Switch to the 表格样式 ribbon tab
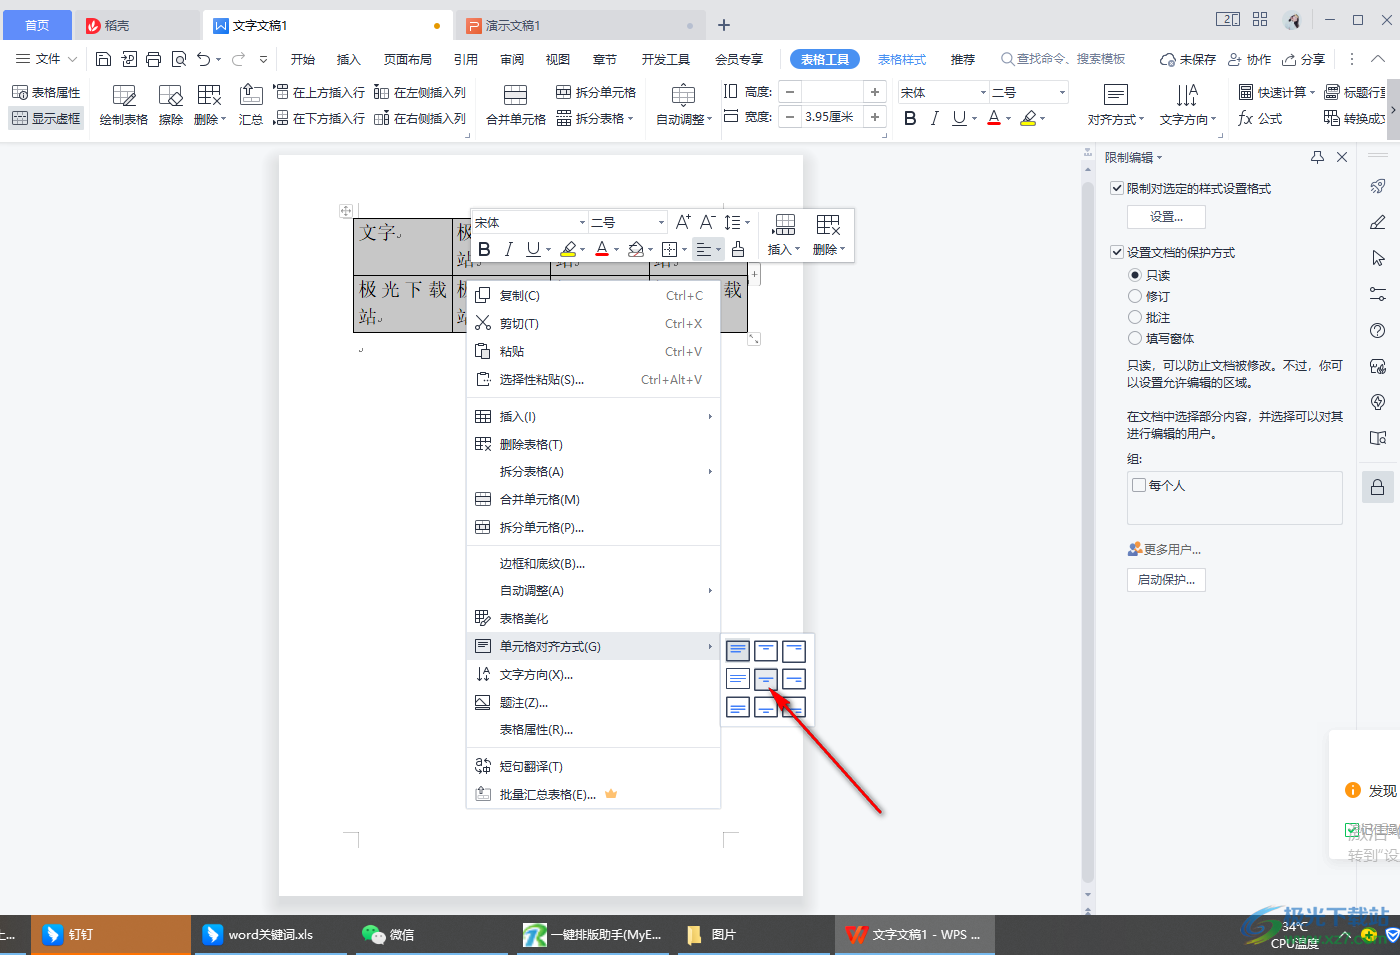This screenshot has height=955, width=1400. click(902, 59)
